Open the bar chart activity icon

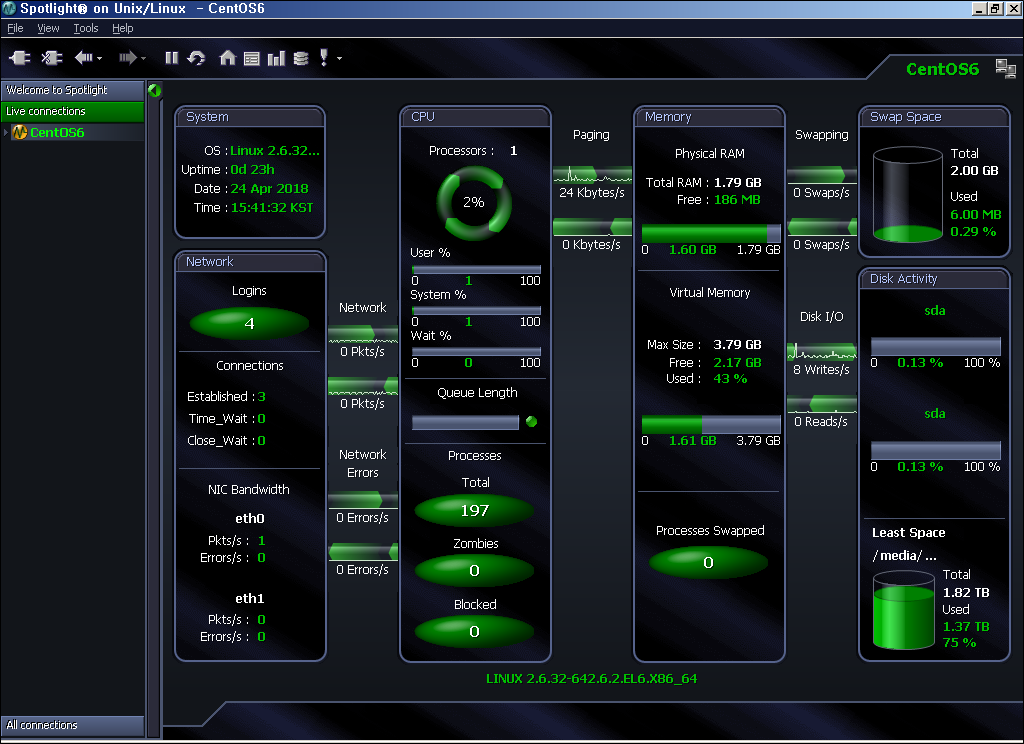[x=276, y=58]
